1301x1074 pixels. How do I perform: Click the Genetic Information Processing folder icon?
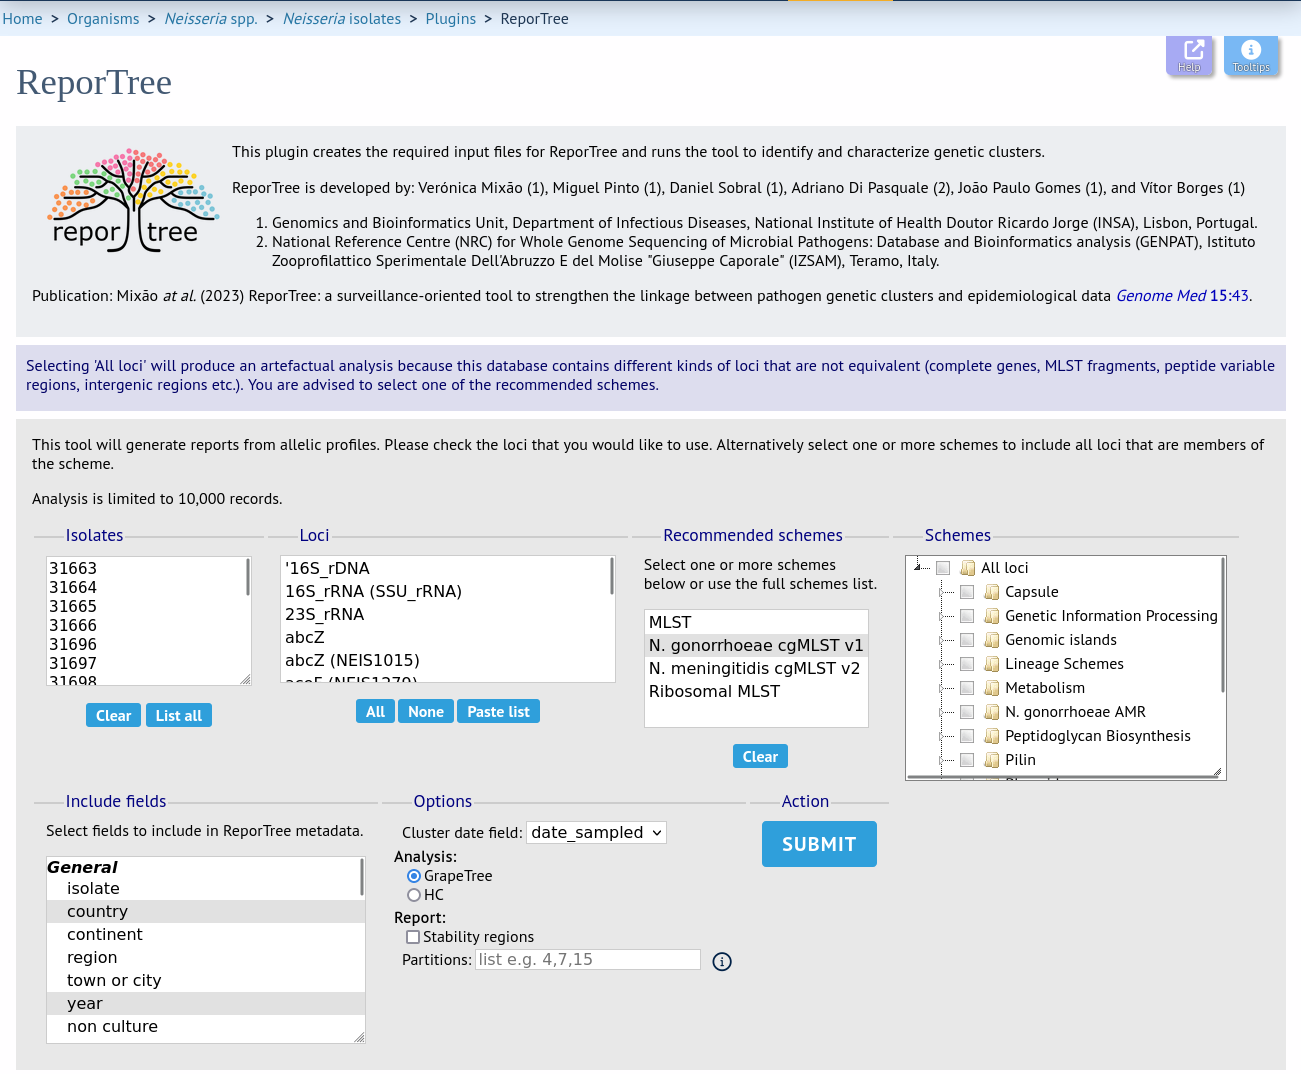(x=992, y=616)
